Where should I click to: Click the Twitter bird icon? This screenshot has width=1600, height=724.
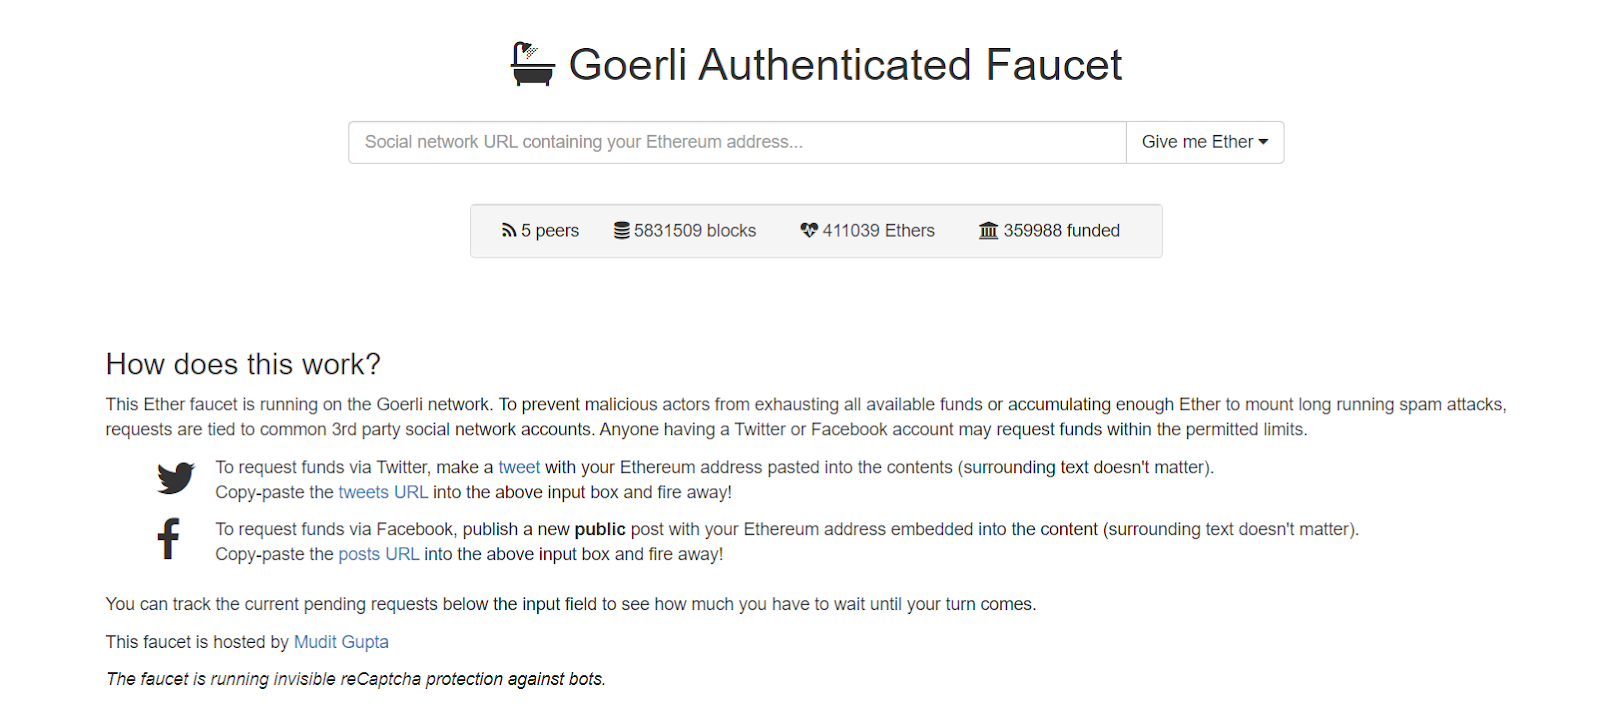tap(176, 478)
